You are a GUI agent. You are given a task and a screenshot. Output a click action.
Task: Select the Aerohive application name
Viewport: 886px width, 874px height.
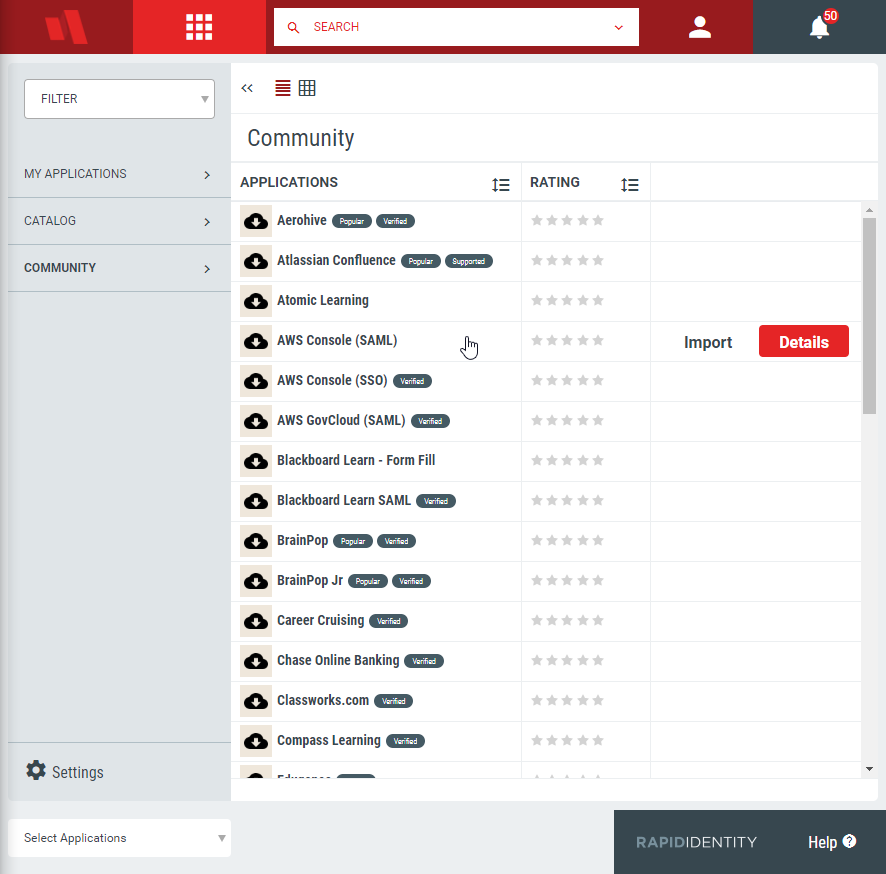click(x=302, y=220)
